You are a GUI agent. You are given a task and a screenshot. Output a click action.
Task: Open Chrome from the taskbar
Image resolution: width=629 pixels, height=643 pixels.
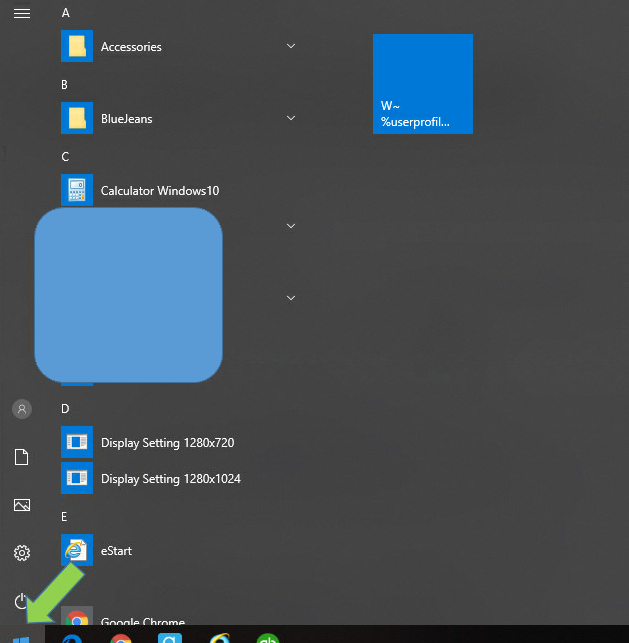[x=121, y=638]
